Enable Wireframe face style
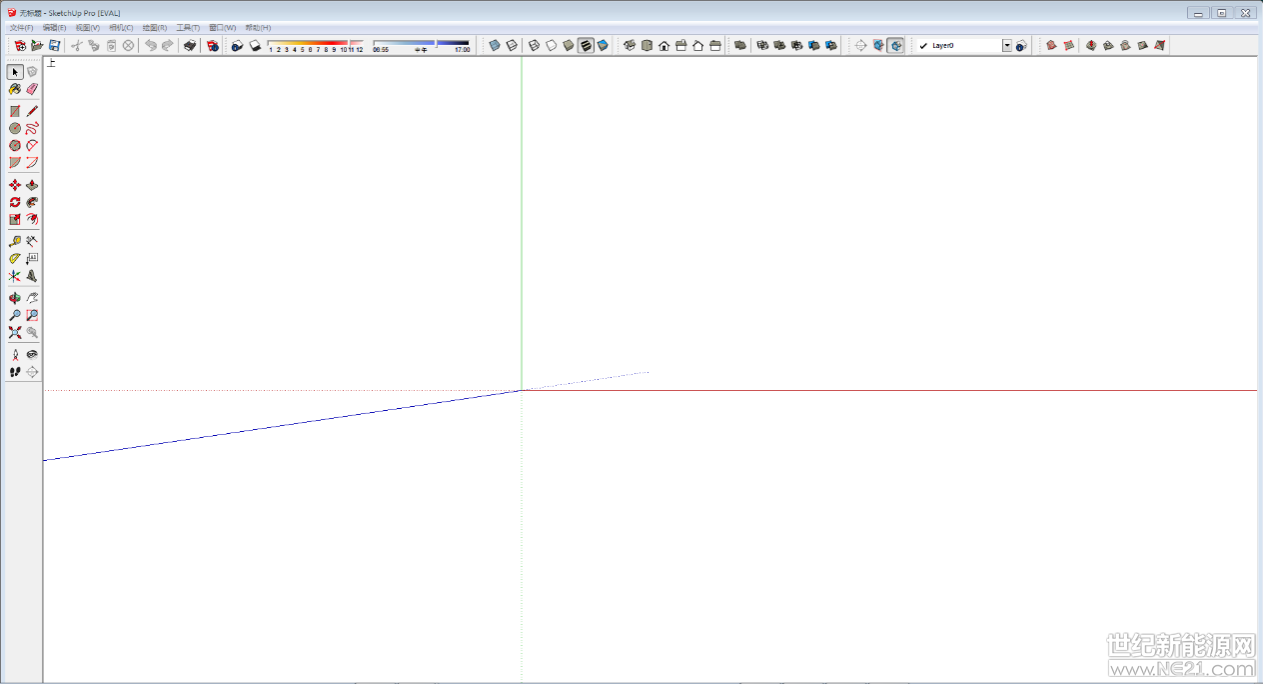This screenshot has height=684, width=1263. [x=534, y=45]
